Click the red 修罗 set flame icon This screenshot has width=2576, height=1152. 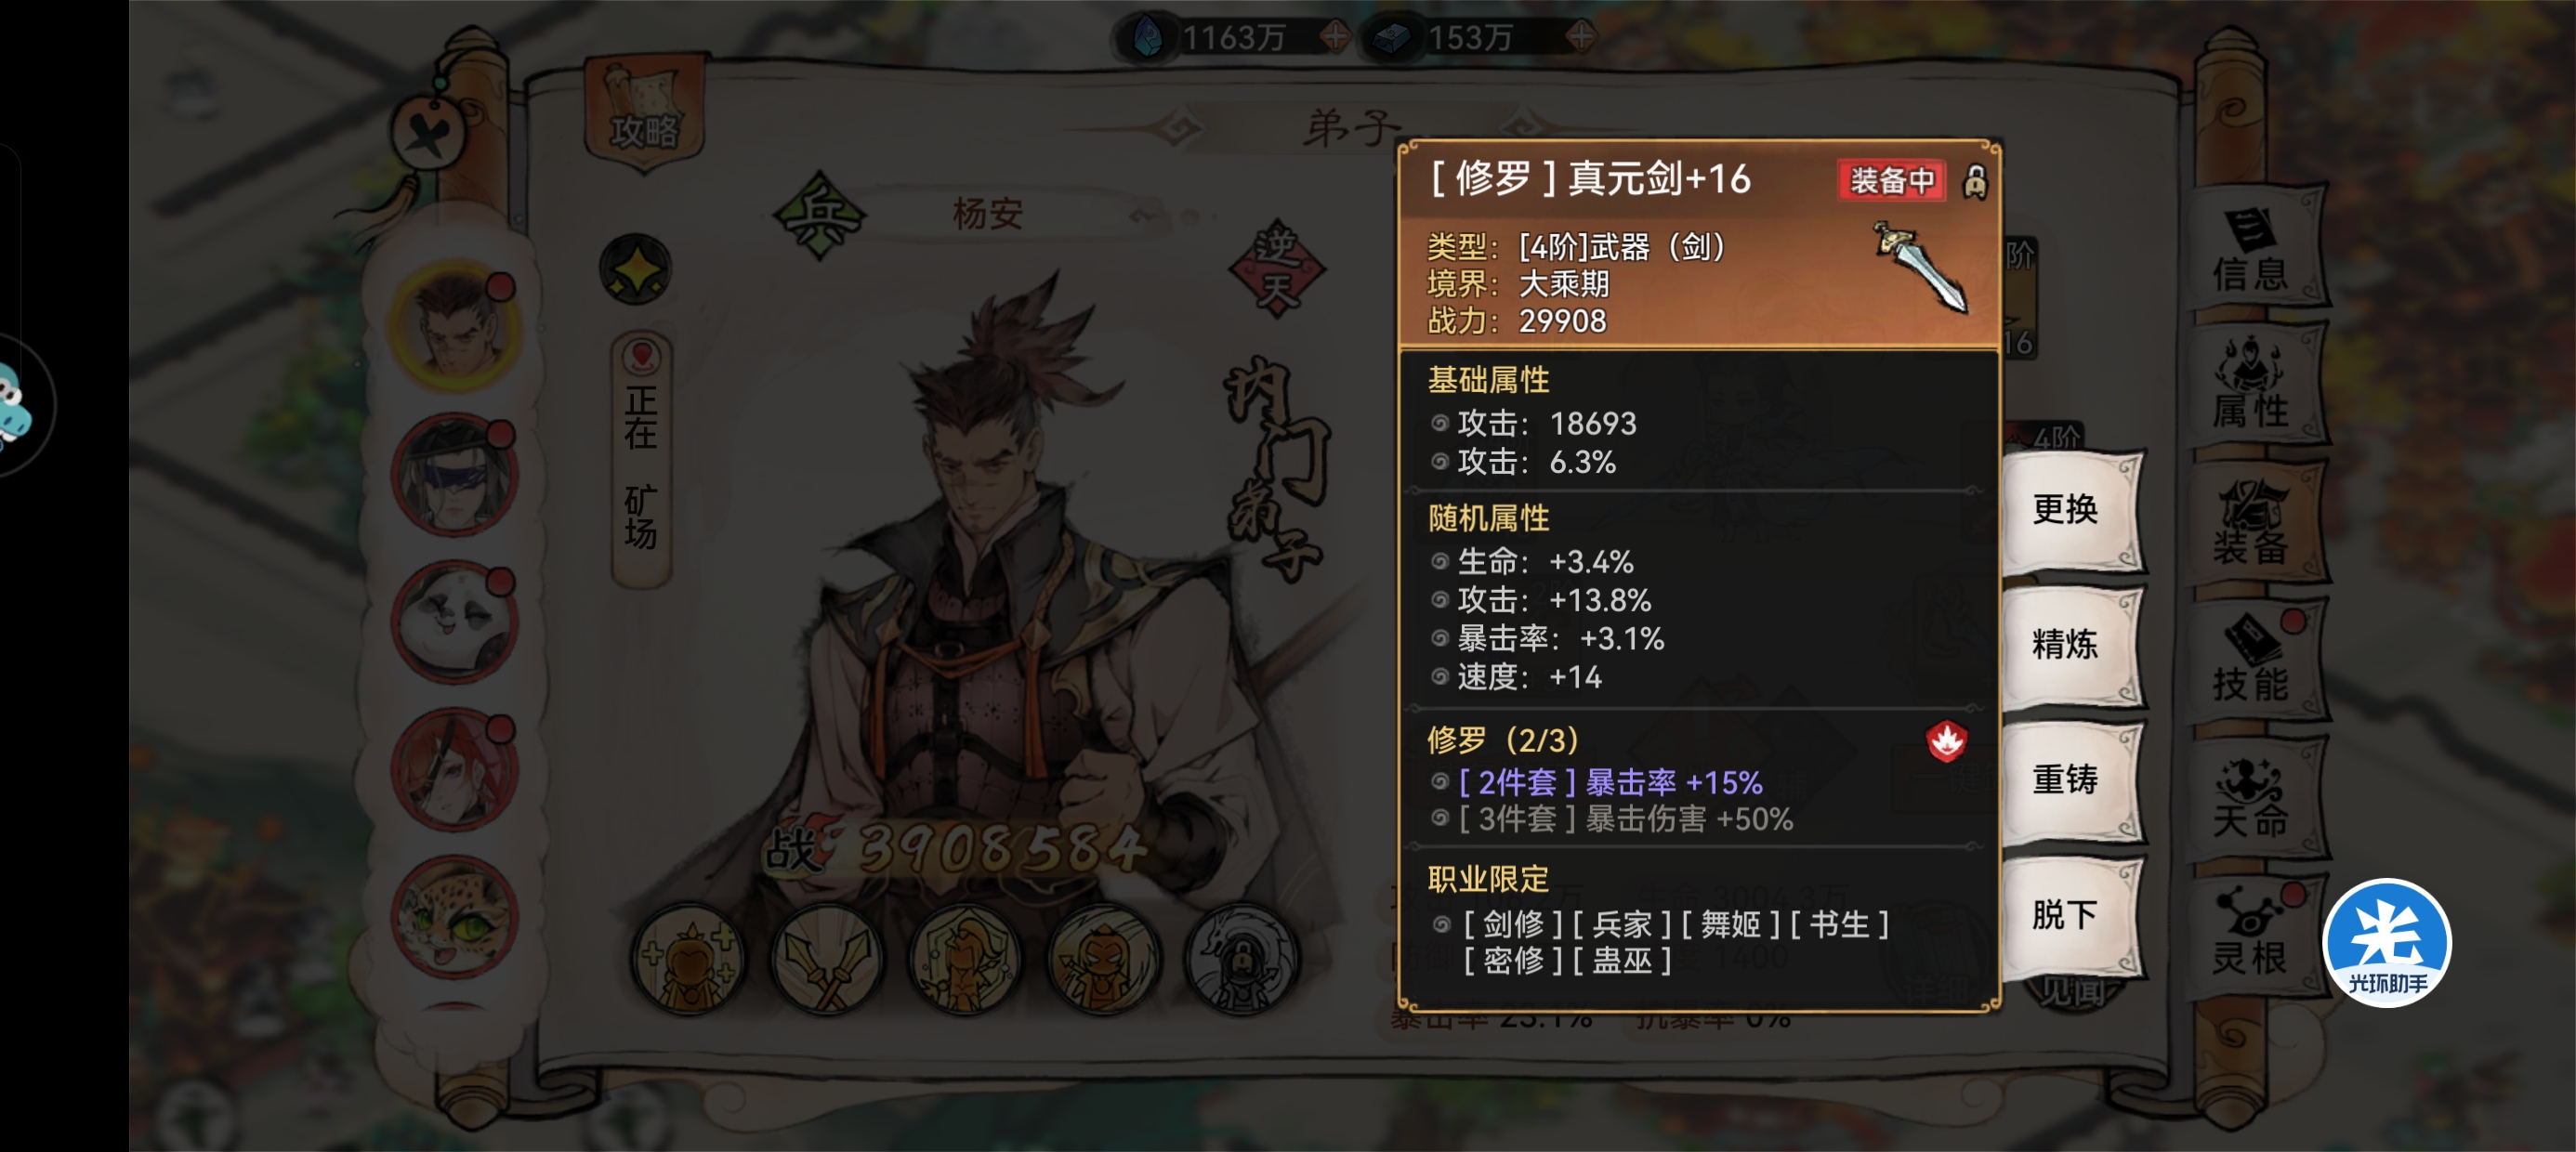point(1946,741)
